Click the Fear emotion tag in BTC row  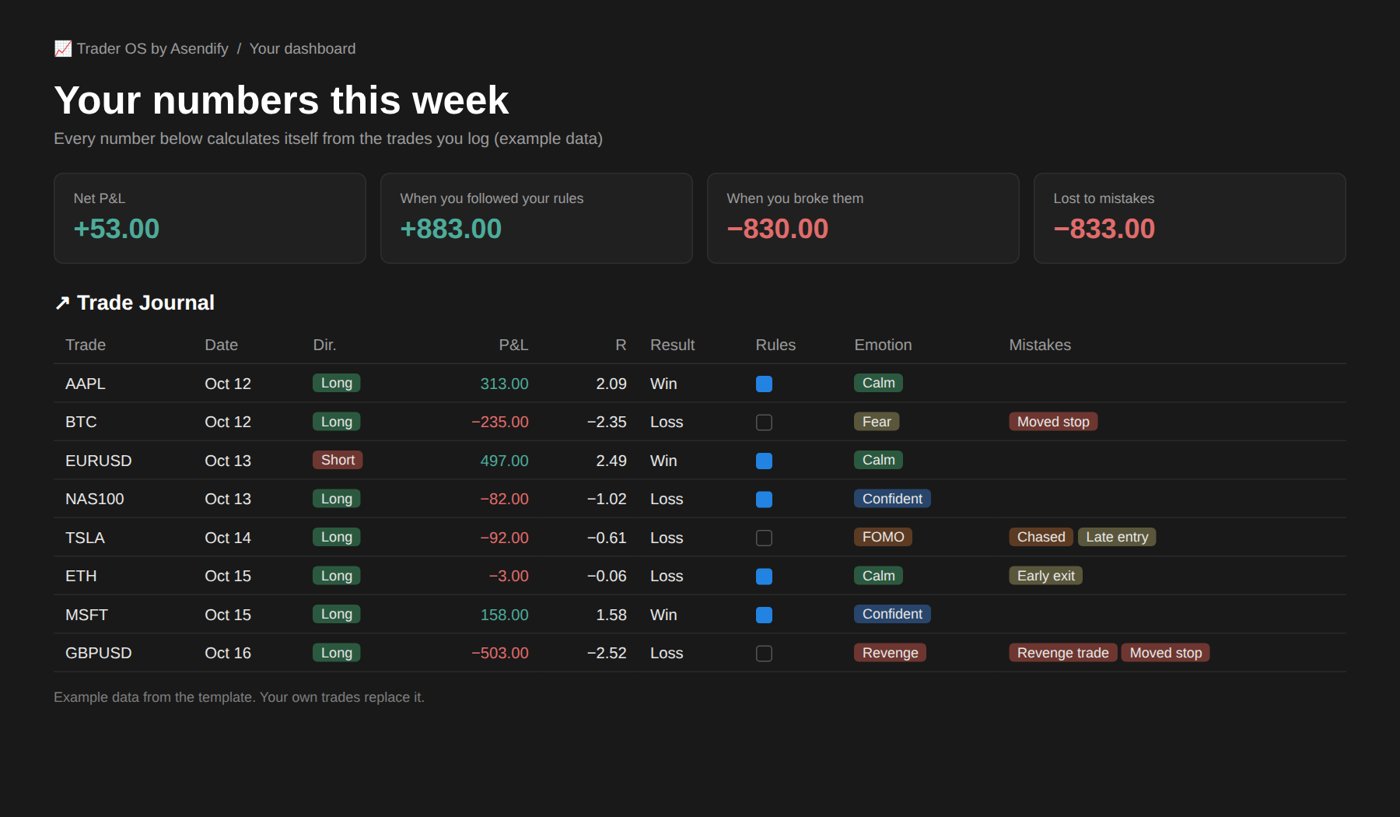(877, 422)
